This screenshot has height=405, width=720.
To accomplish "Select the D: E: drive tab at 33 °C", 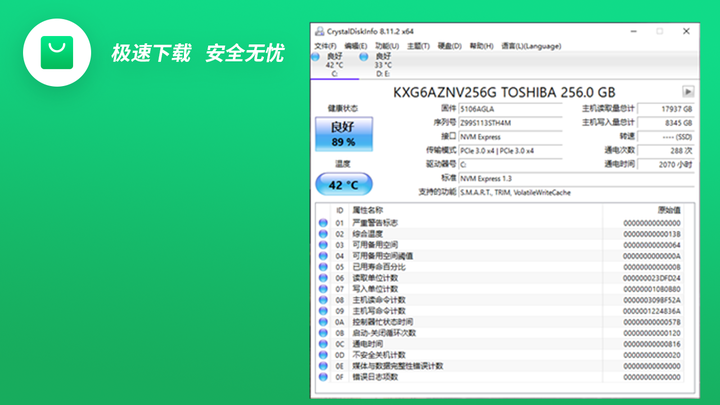I will click(x=383, y=64).
